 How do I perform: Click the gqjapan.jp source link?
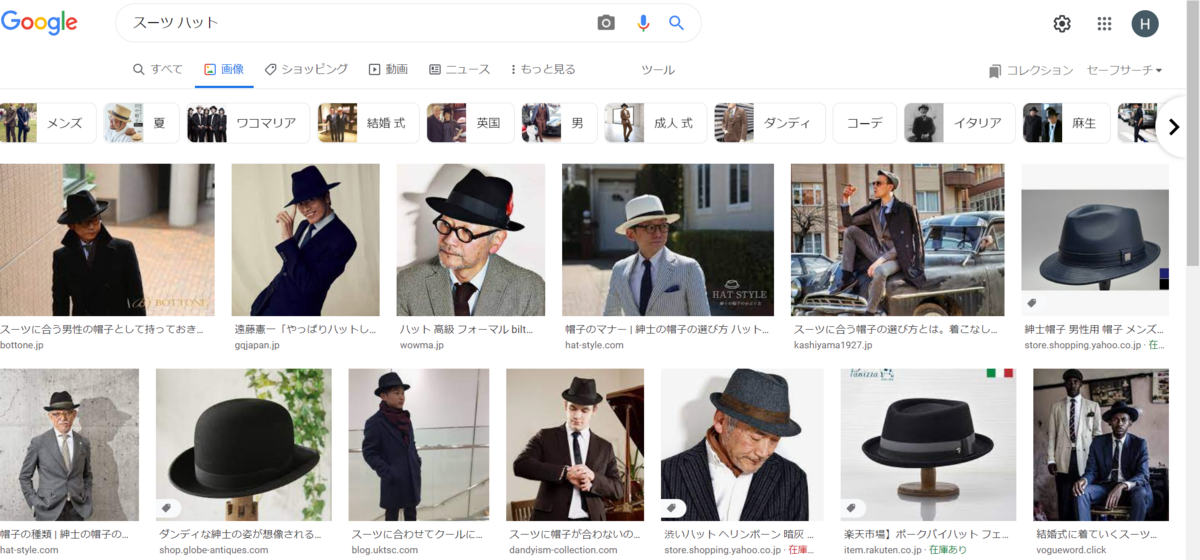pos(256,345)
